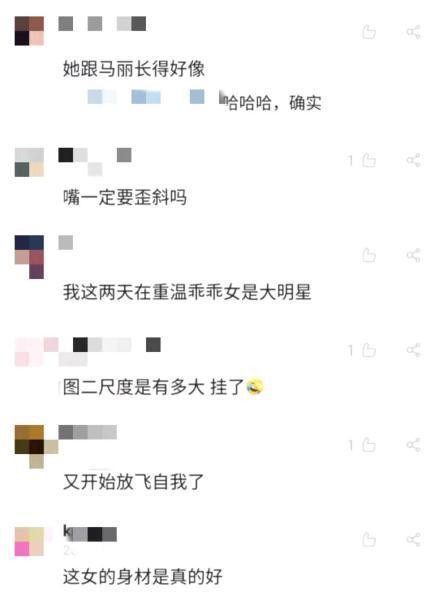Share the comment '图二尺度是有多大 挂了'
Viewport: 438px width, 600px height.
click(414, 350)
